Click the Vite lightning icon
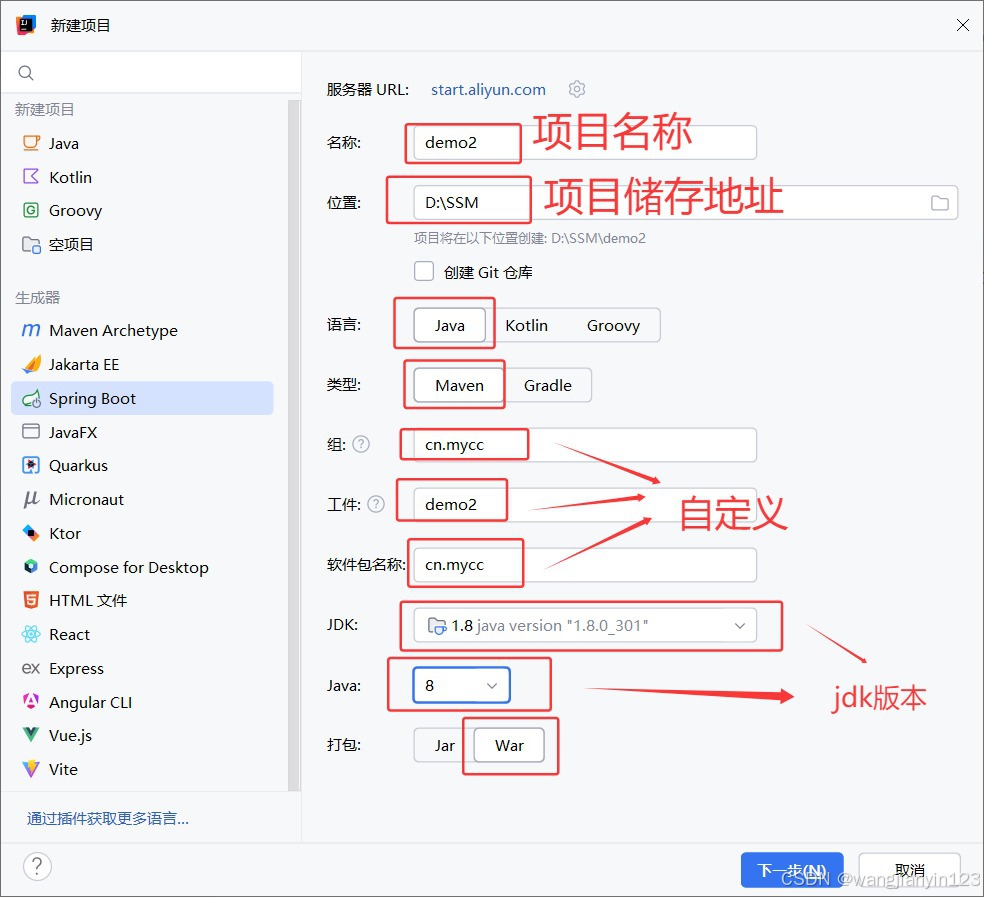Viewport: 984px width, 897px height. (x=31, y=769)
